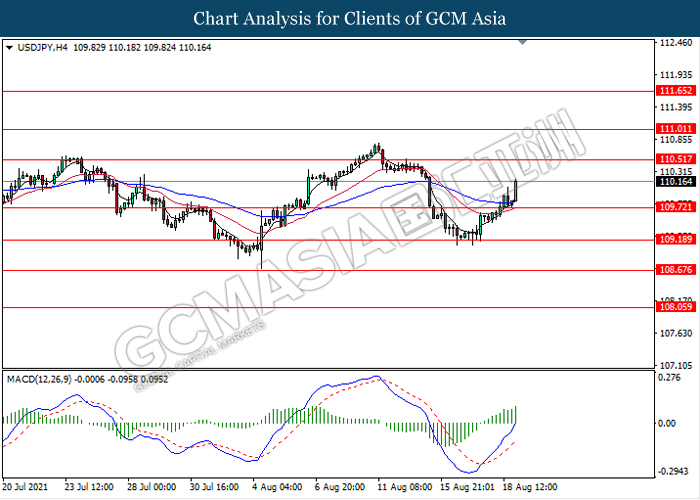
Task: Select the 110.517 resistance price tag
Action: (676, 160)
